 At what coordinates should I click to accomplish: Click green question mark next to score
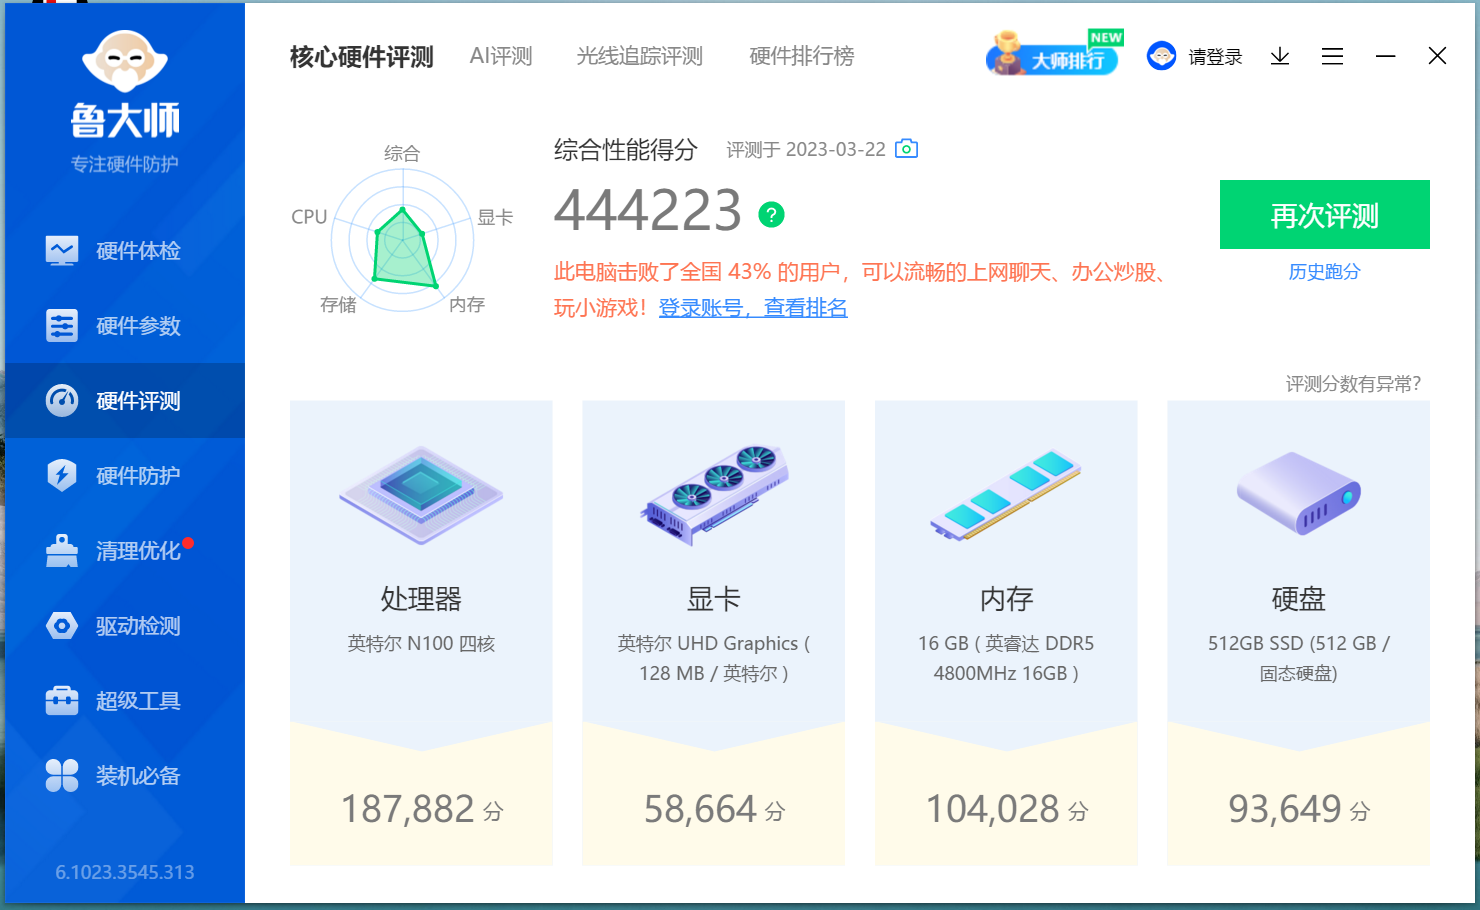(x=771, y=214)
